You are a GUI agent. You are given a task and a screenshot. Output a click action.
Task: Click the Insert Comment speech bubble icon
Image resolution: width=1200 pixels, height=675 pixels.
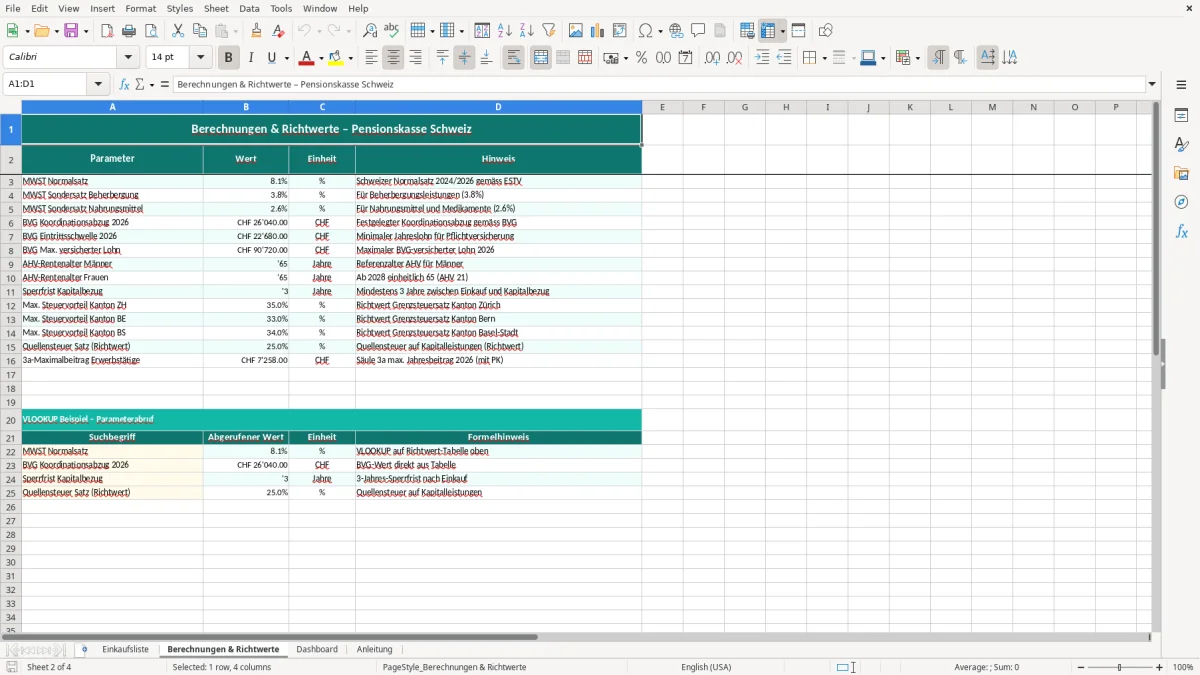[x=698, y=31]
